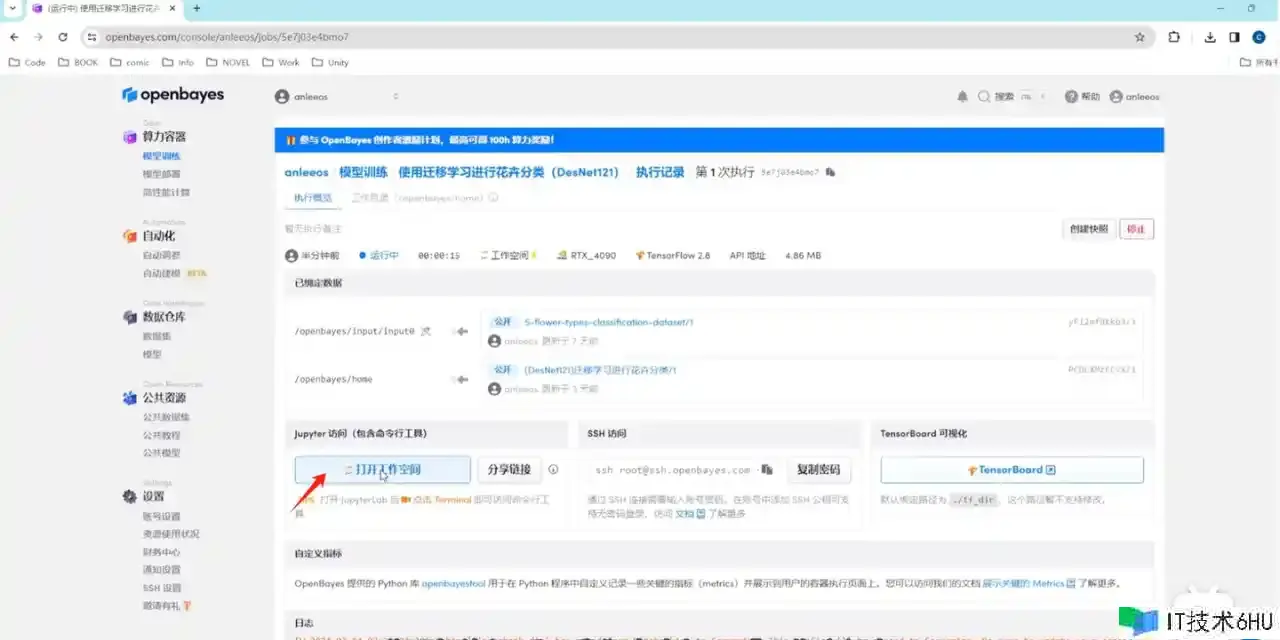Open the 帮助 help menu
Screen dimensions: 1280x640
[1082, 97]
